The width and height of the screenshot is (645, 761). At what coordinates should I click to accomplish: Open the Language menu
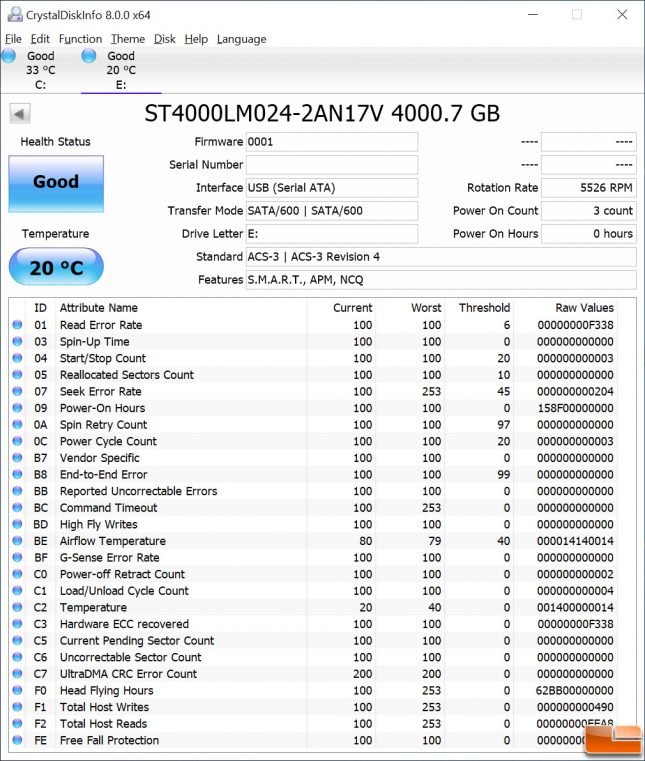(241, 39)
